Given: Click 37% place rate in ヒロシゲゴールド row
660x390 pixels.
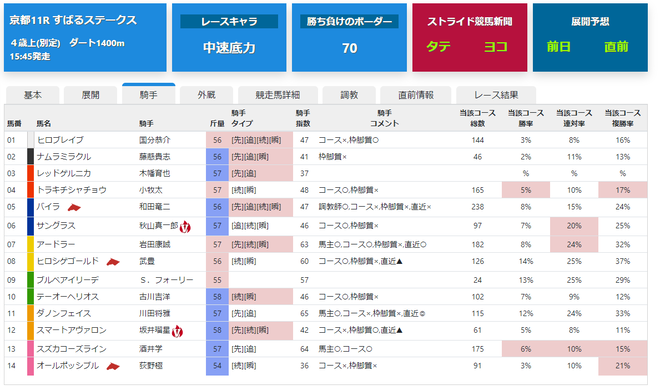Looking at the screenshot, I should (x=623, y=261).
